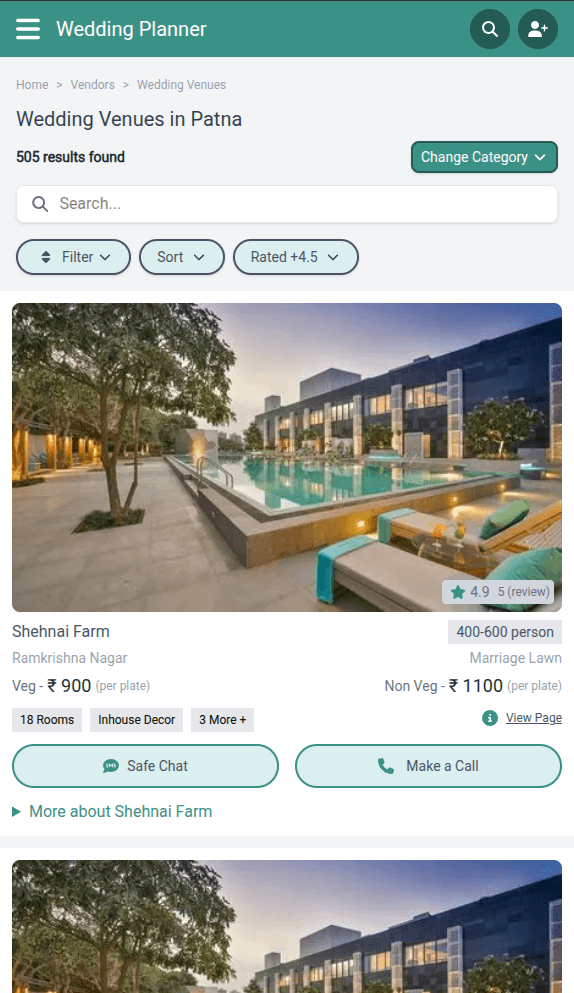Click the star rating badge 4.9

click(498, 592)
